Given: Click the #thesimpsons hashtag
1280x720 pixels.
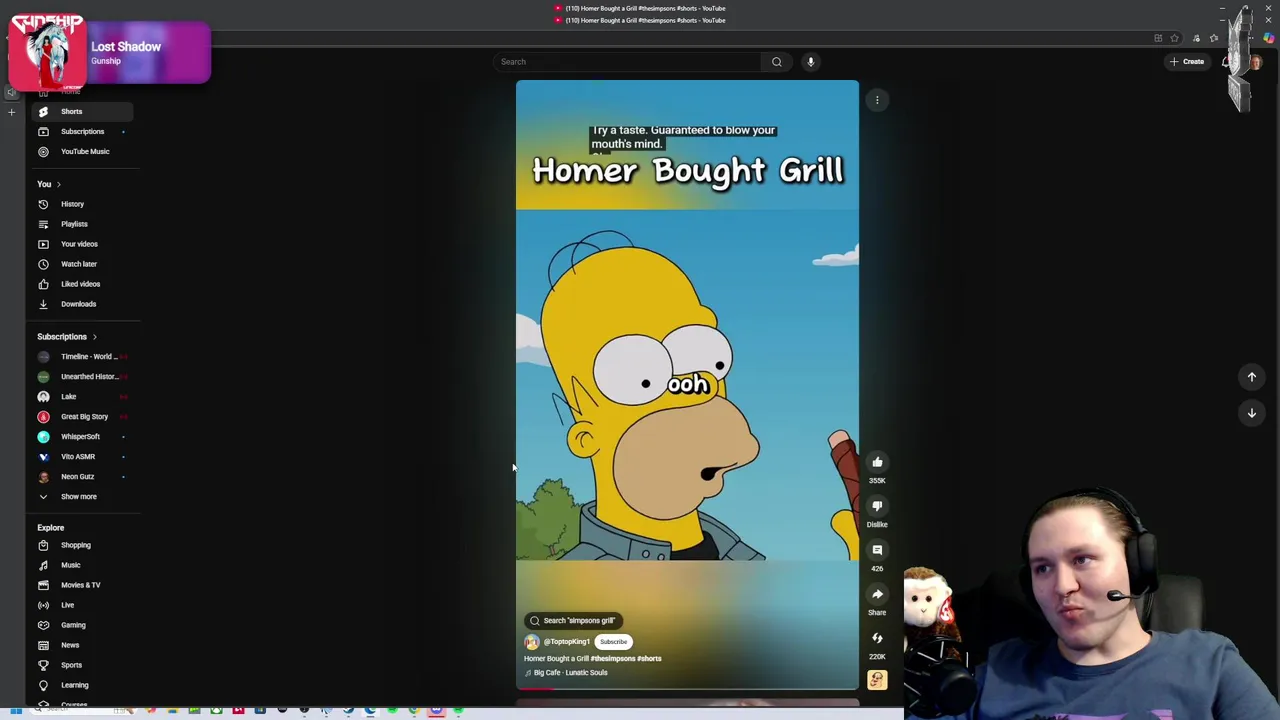Looking at the screenshot, I should point(613,659).
